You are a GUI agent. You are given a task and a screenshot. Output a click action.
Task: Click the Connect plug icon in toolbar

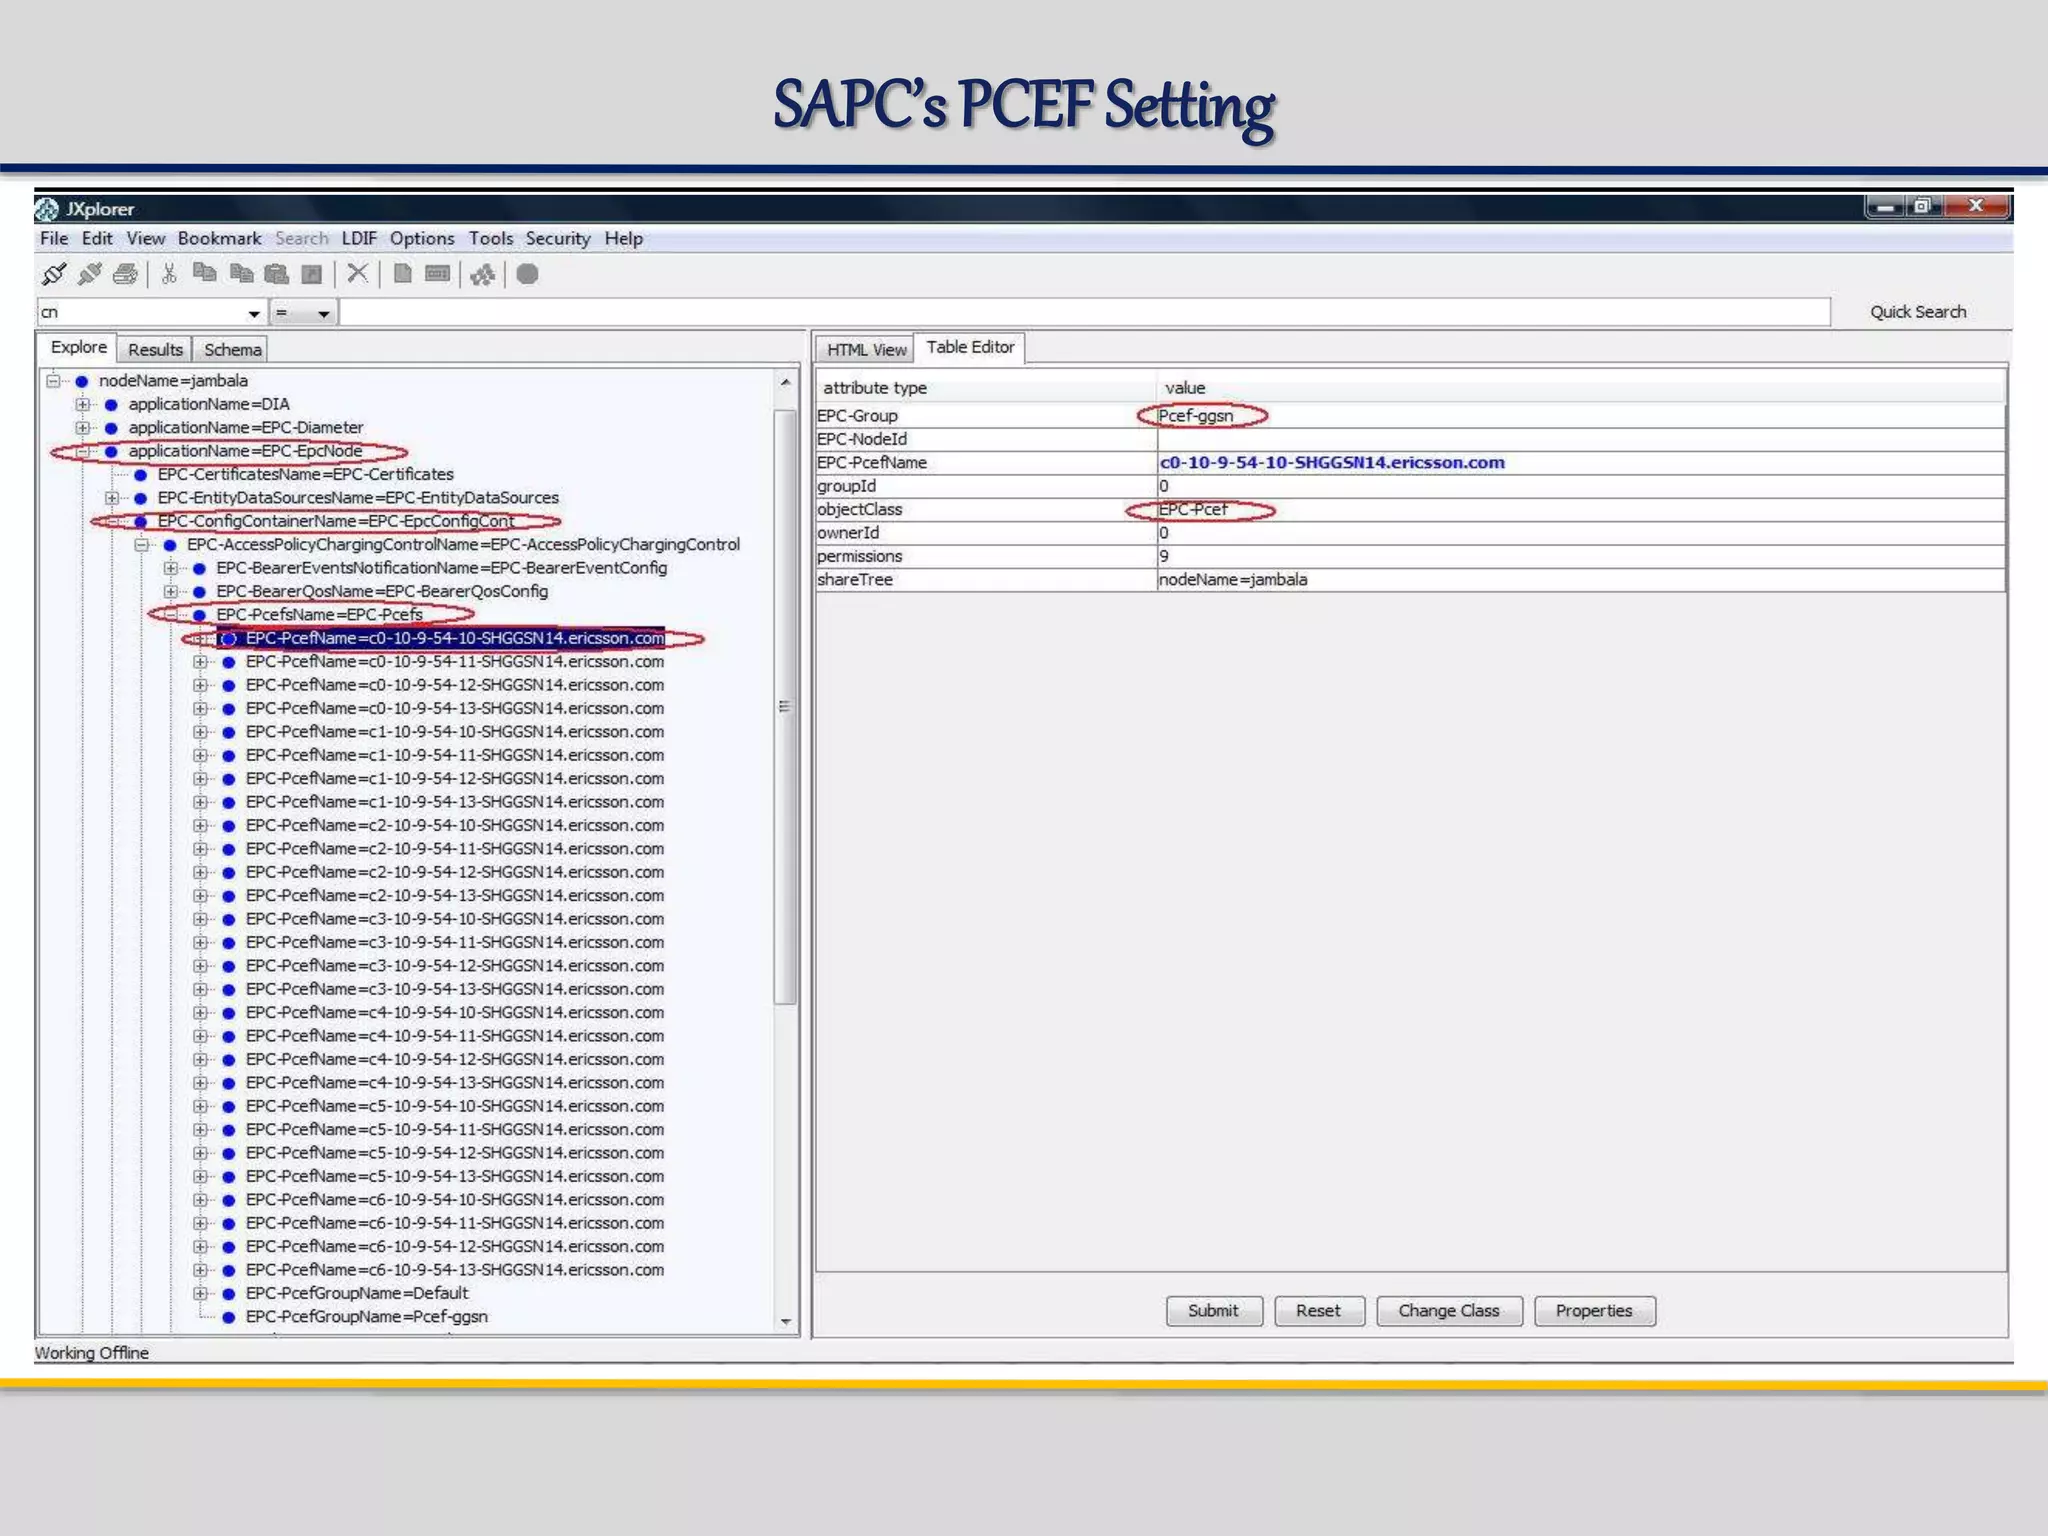54,274
